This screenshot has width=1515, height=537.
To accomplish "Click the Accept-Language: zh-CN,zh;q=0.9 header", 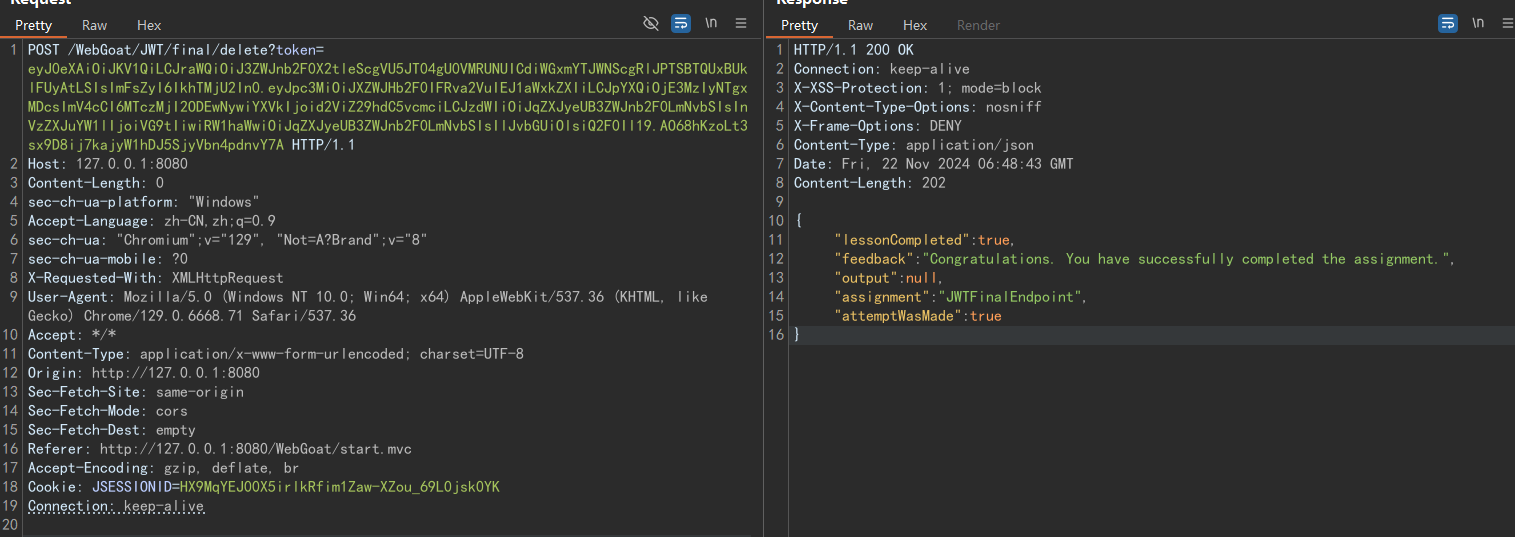I will 152,221.
